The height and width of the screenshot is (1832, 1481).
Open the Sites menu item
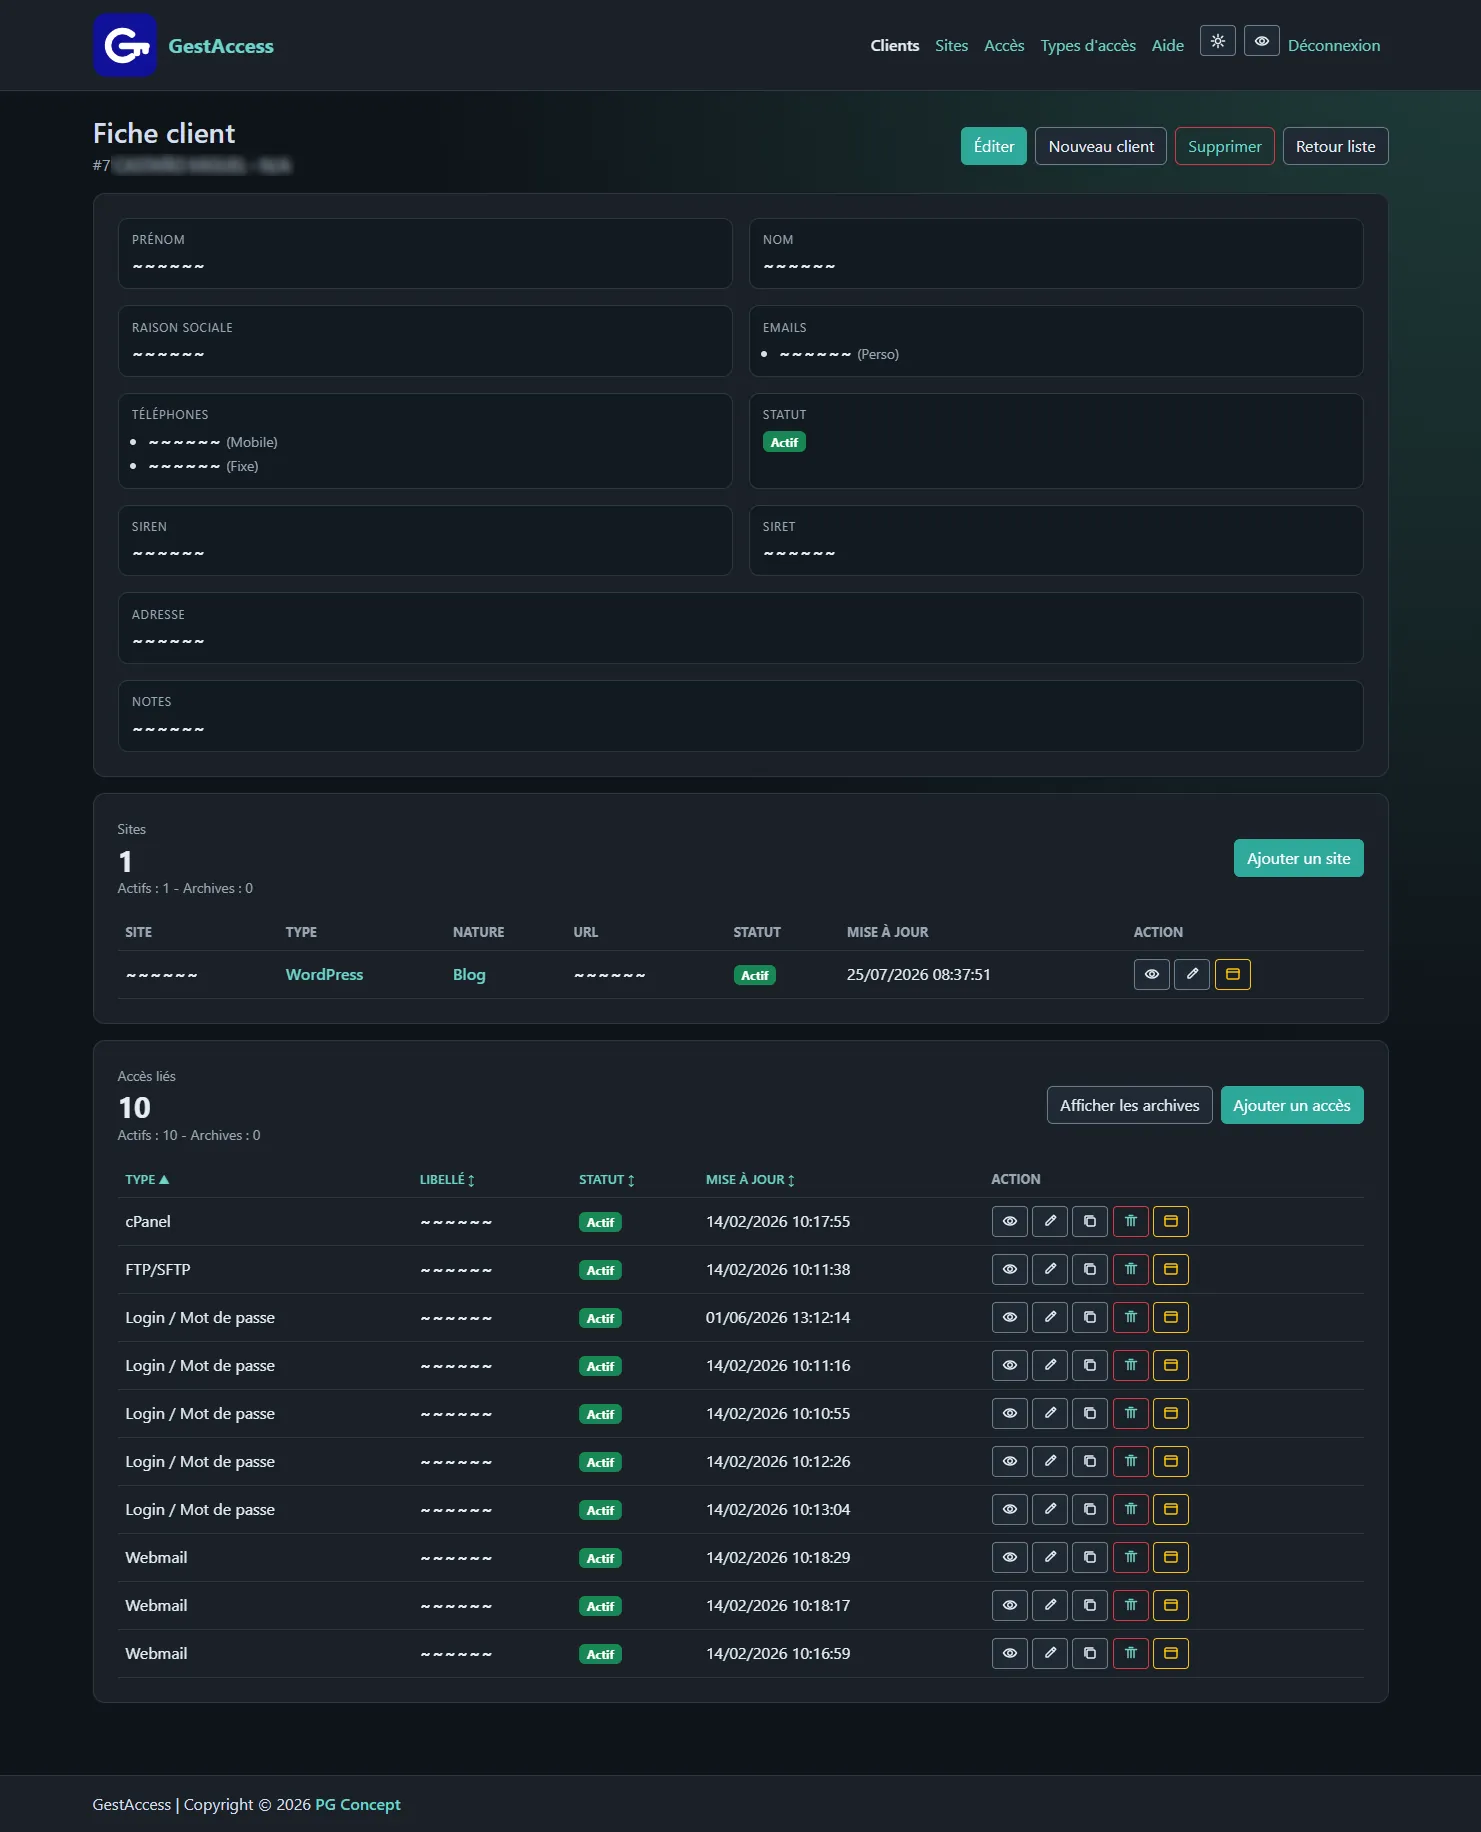pos(951,45)
